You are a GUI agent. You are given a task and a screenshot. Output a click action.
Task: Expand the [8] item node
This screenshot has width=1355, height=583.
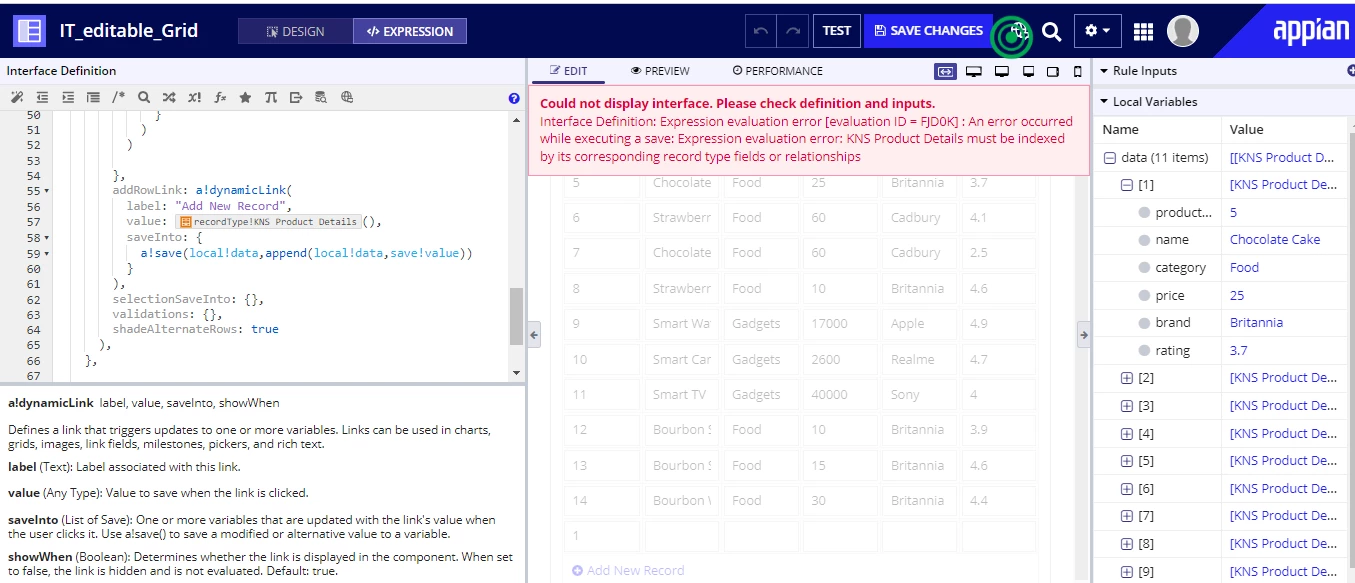(1127, 544)
